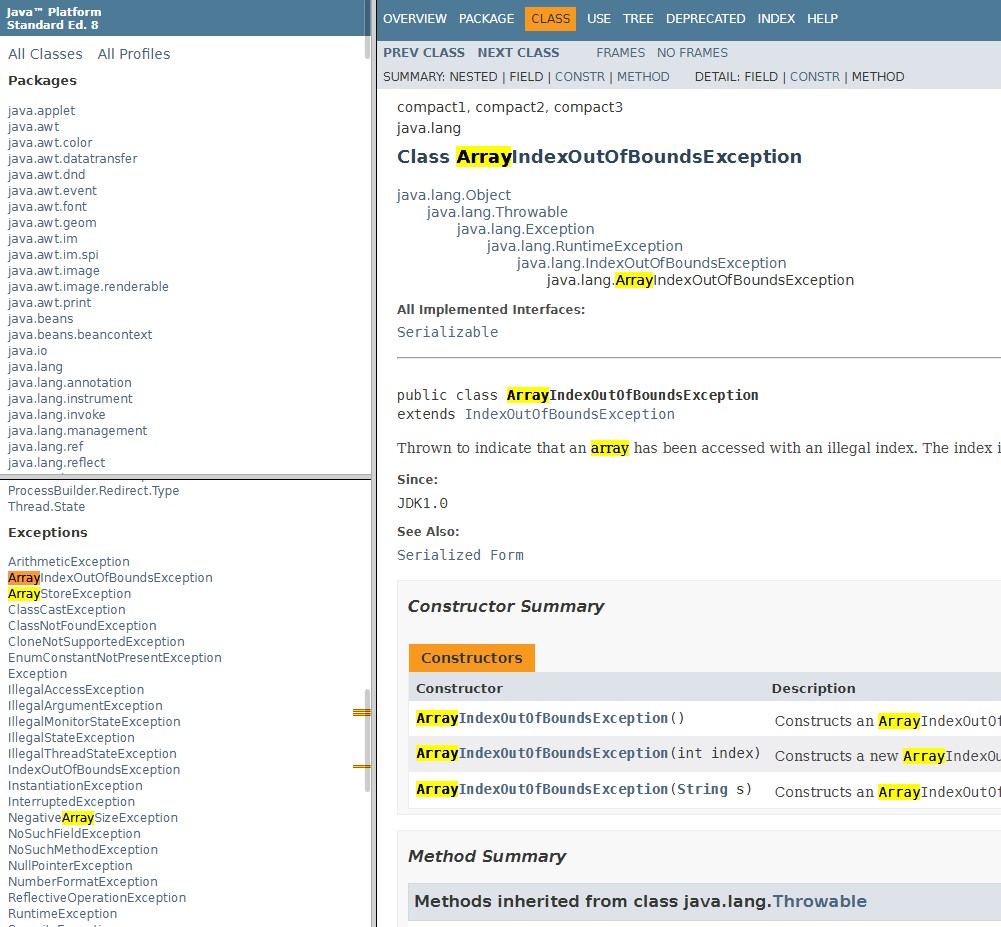Open java.lang package in list
The image size is (1001, 927).
[35, 366]
